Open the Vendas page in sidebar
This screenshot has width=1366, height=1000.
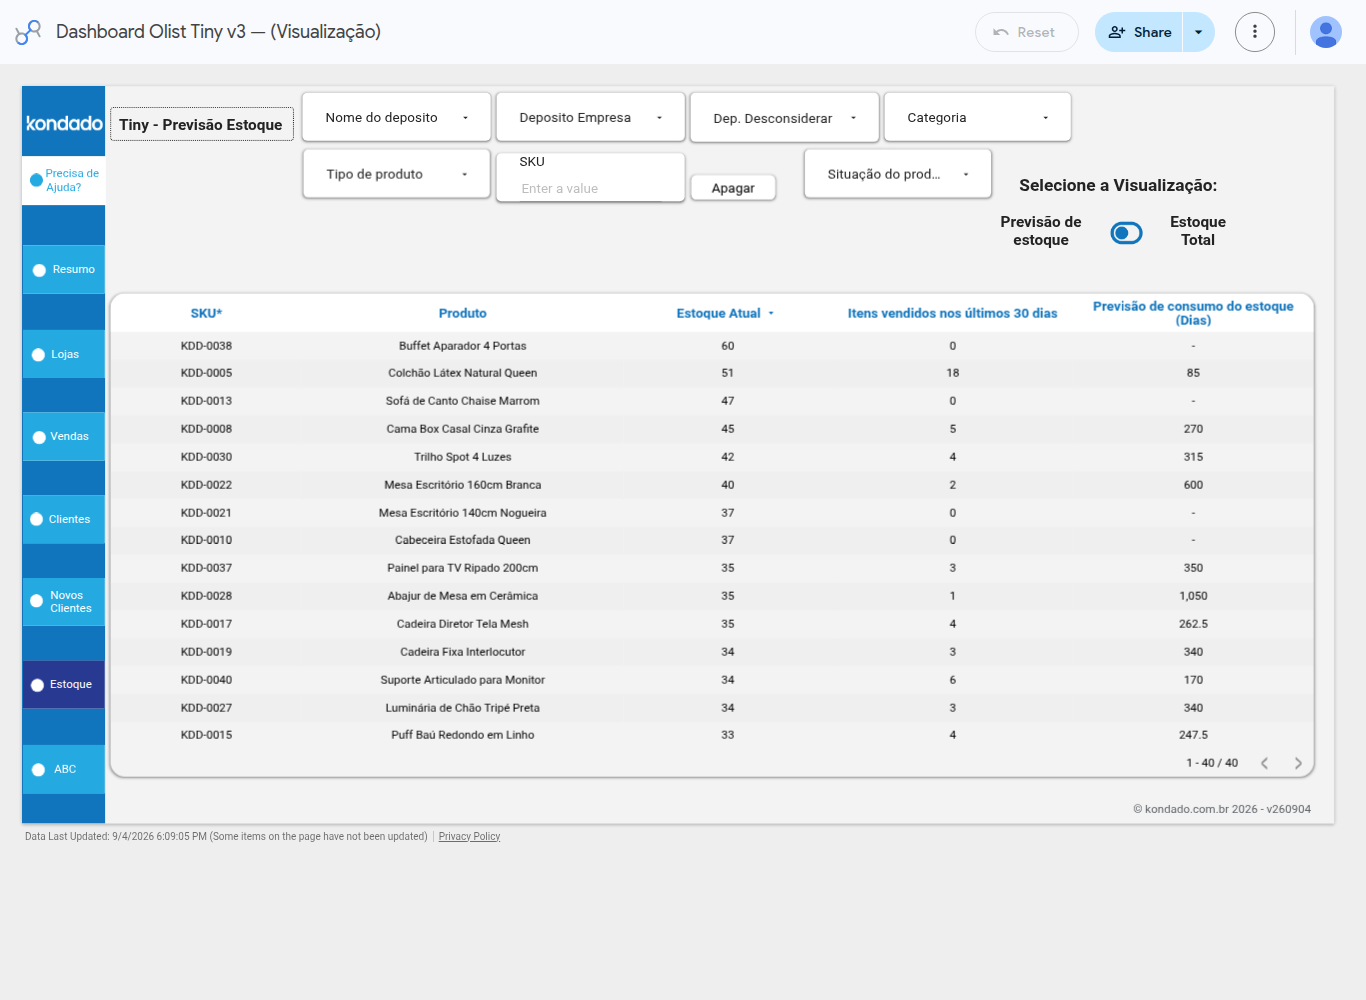(x=64, y=437)
